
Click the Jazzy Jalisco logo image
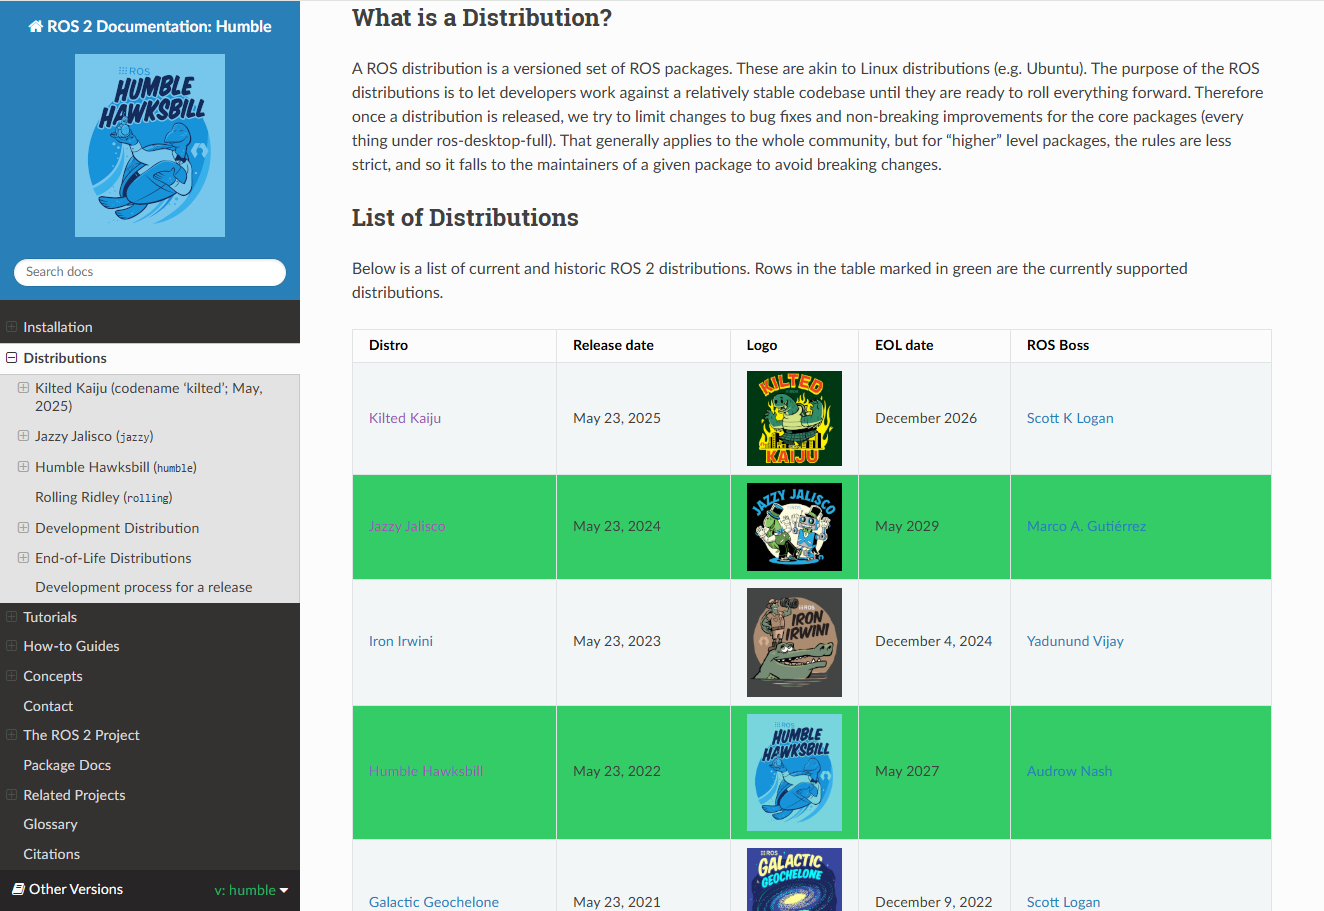[794, 527]
